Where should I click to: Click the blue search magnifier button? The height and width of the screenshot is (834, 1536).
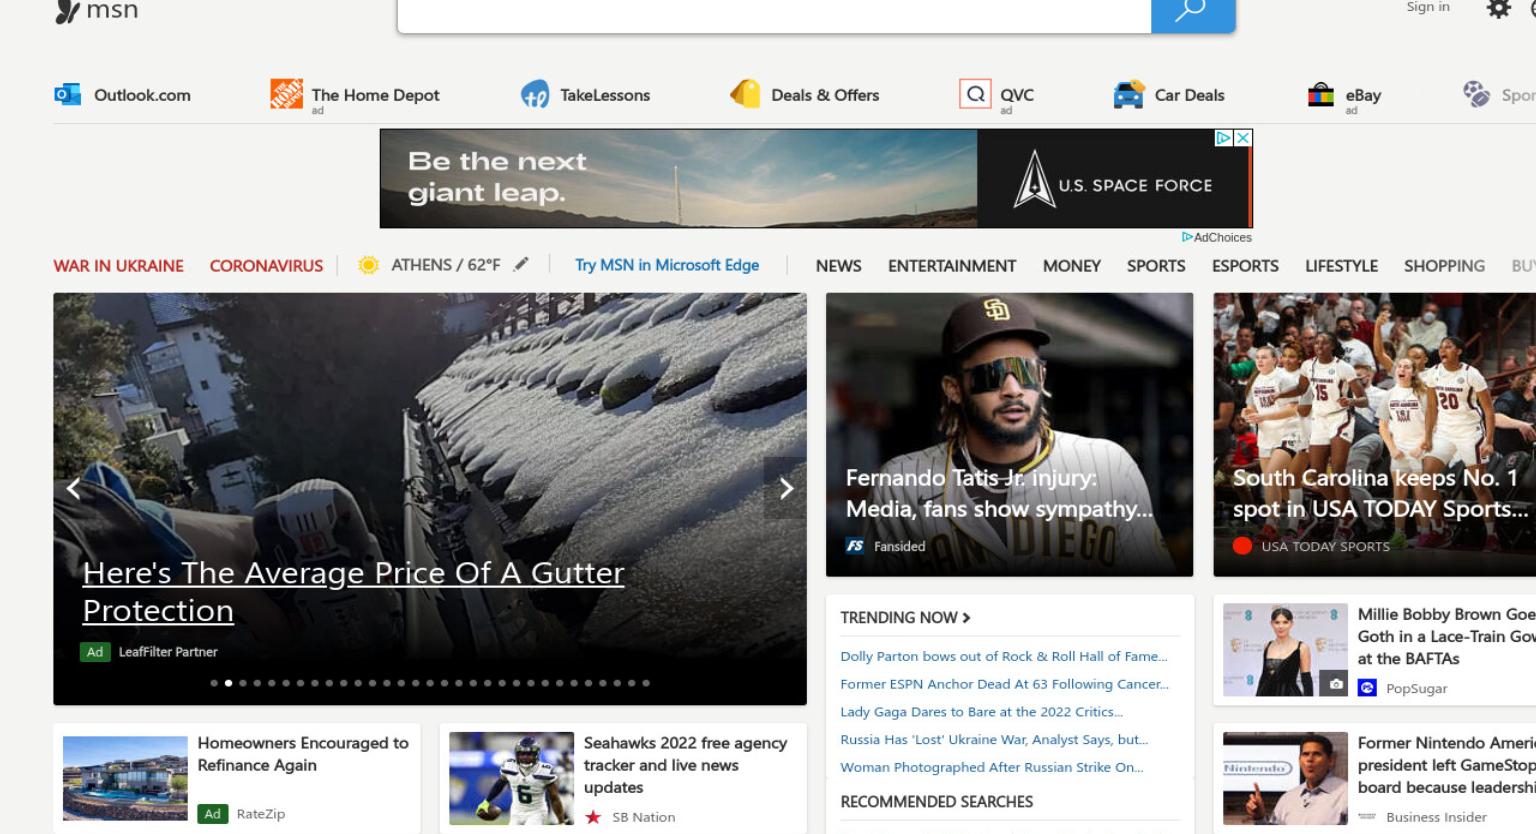(1193, 14)
